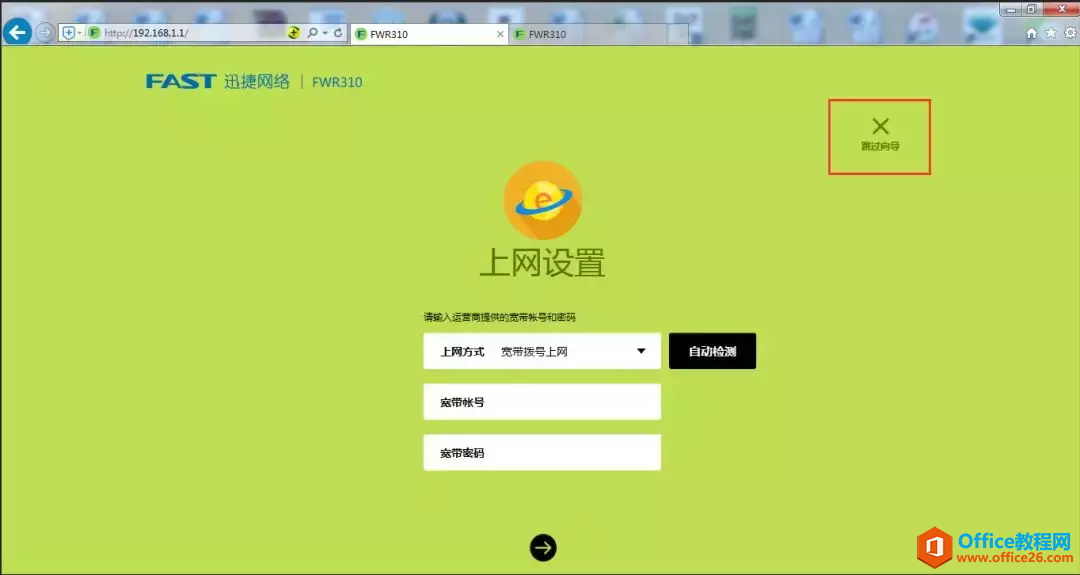This screenshot has width=1080, height=575.
Task: Open browser tools gear icon
Action: [1068, 33]
